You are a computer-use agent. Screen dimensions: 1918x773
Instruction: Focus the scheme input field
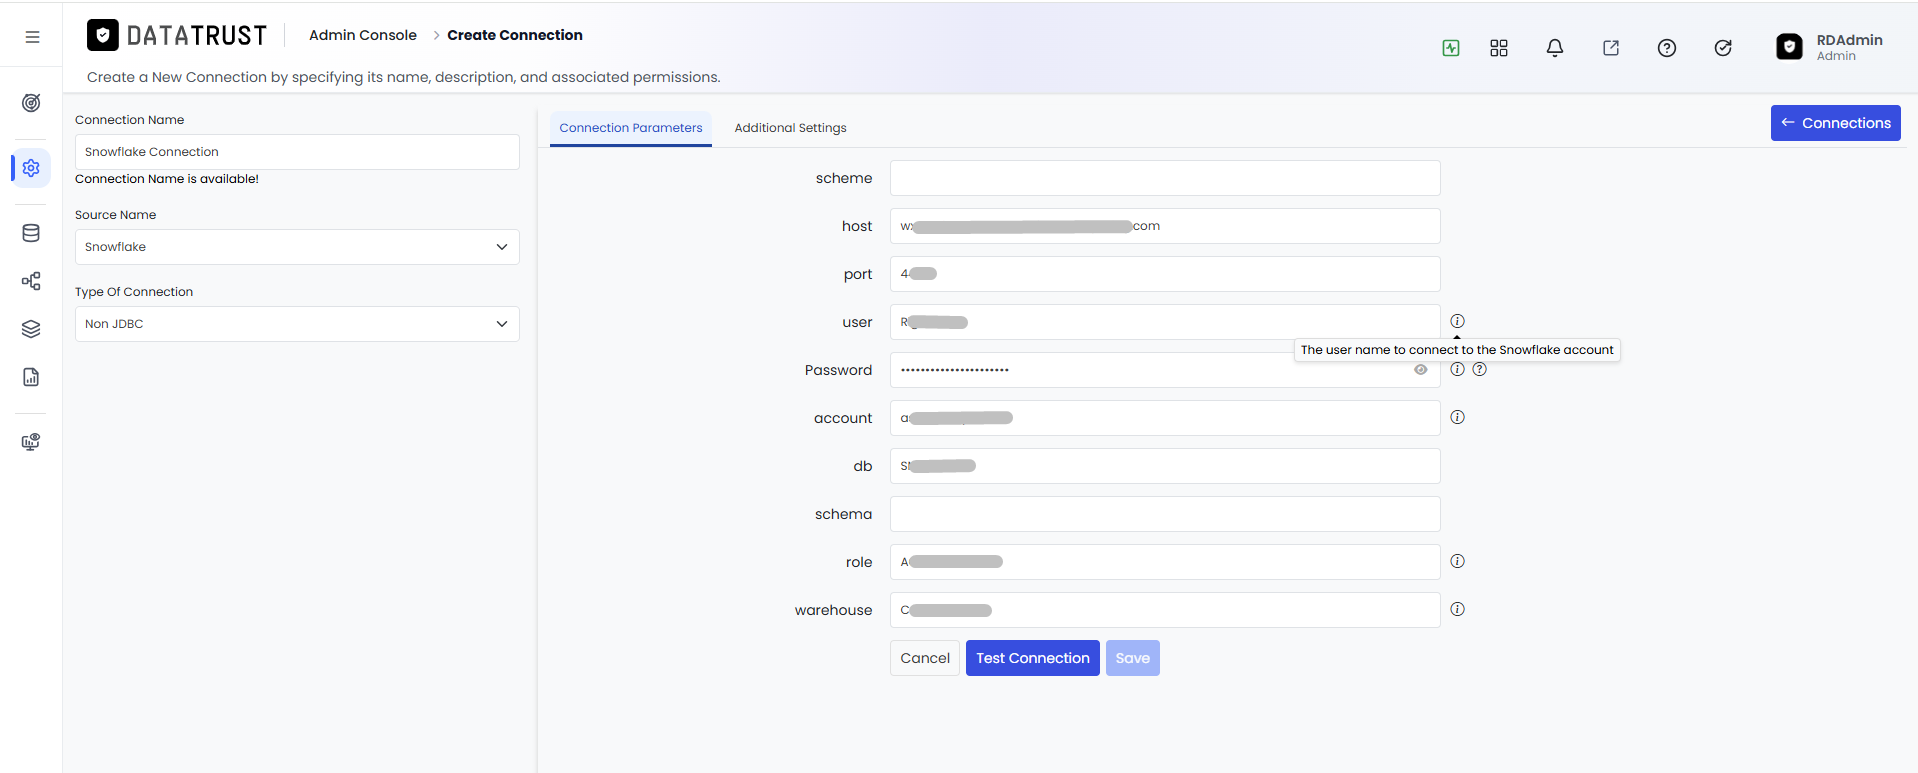[1165, 178]
